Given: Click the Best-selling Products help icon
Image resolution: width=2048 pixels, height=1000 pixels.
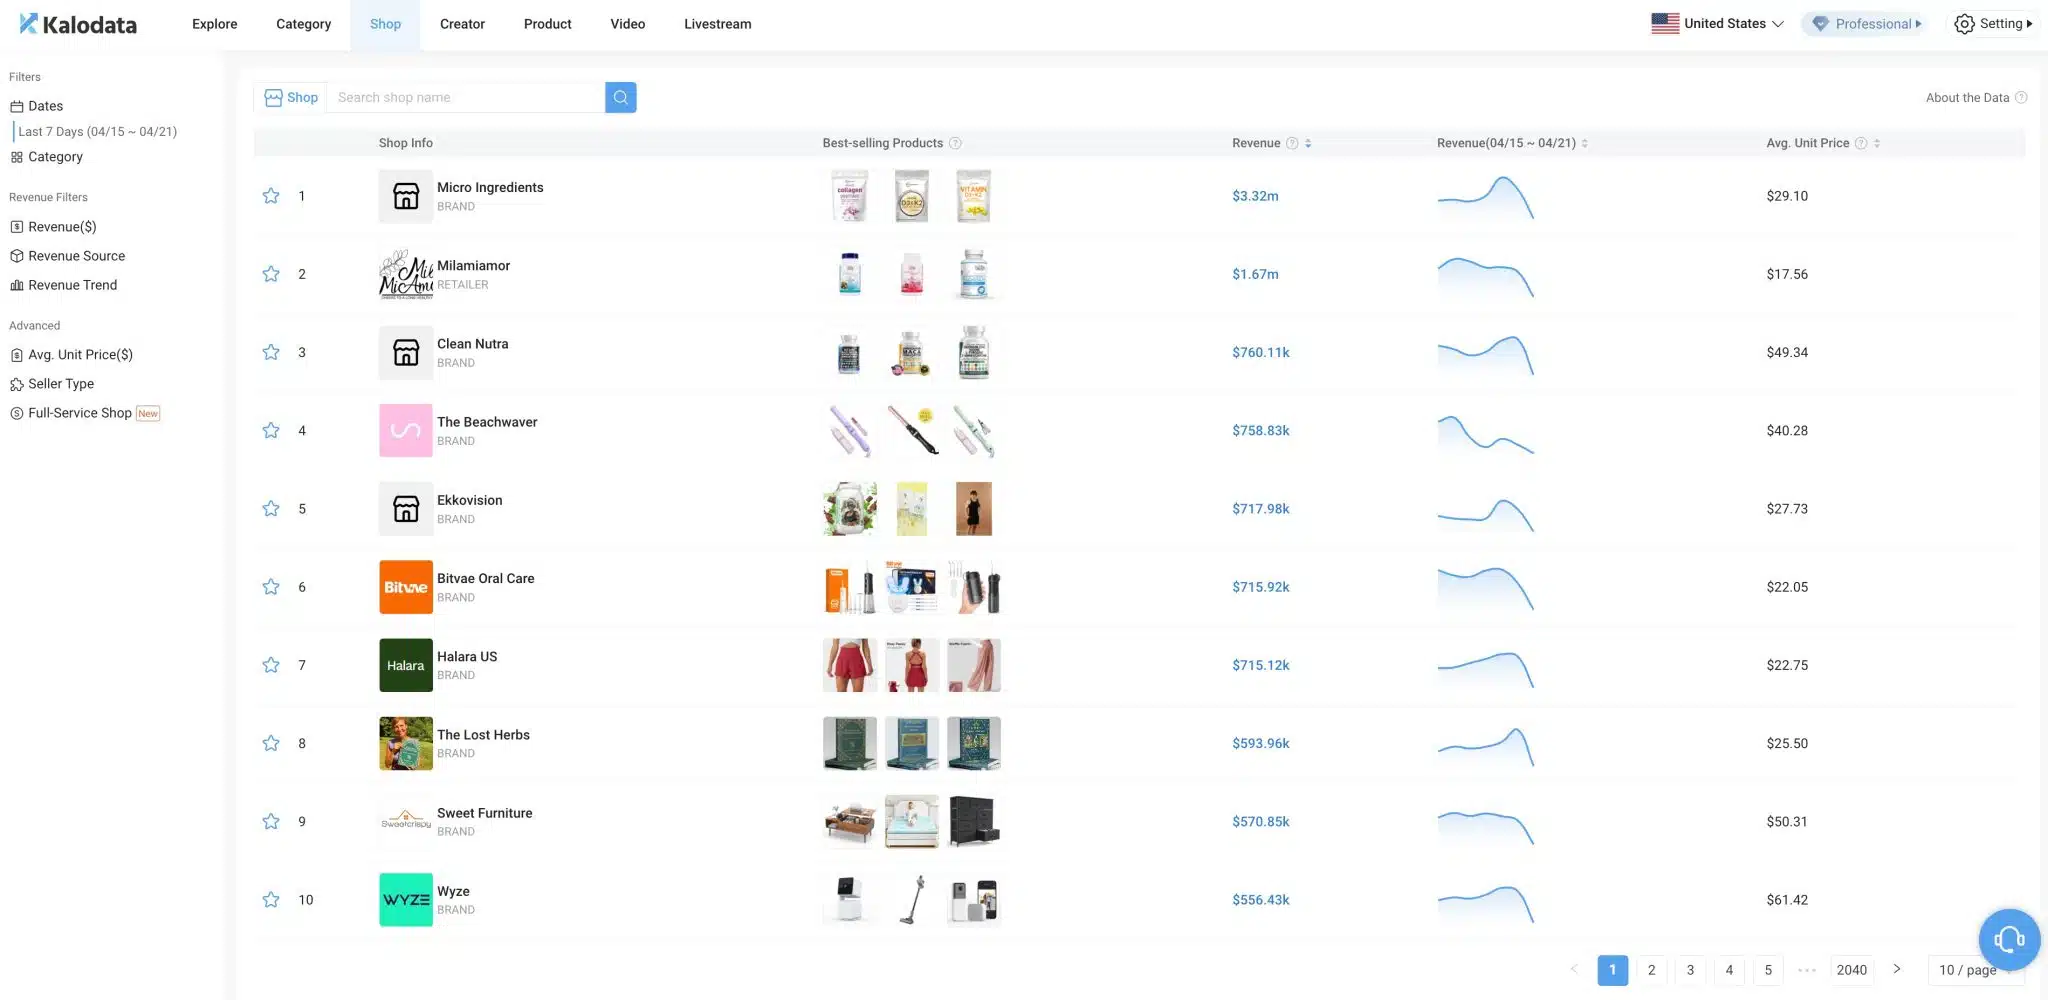Looking at the screenshot, I should [x=955, y=143].
